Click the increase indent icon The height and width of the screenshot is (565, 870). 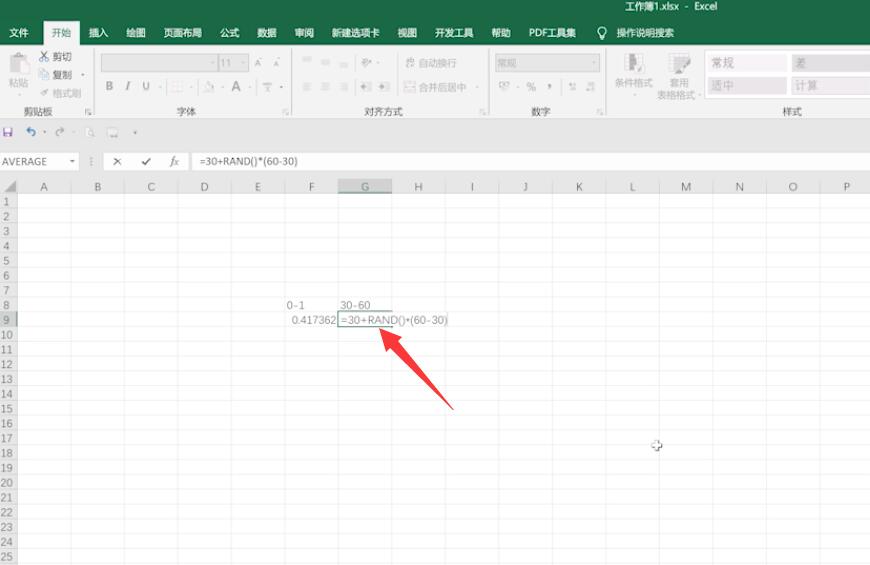(x=384, y=87)
